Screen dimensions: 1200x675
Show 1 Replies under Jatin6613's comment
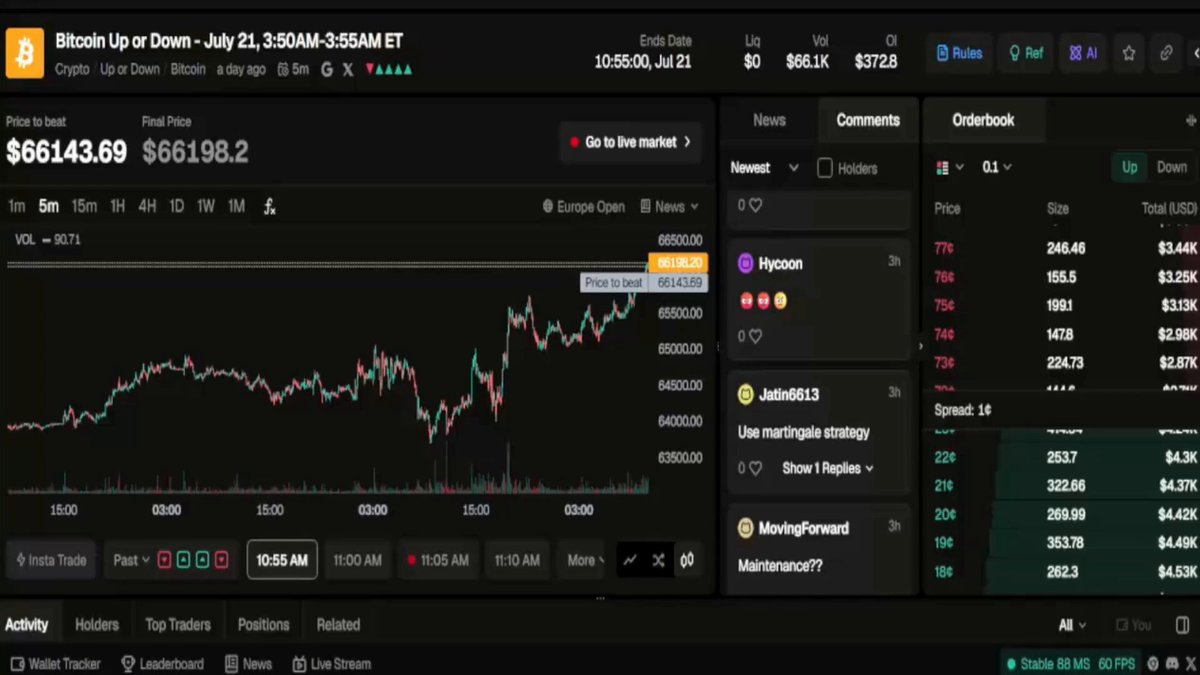[828, 468]
